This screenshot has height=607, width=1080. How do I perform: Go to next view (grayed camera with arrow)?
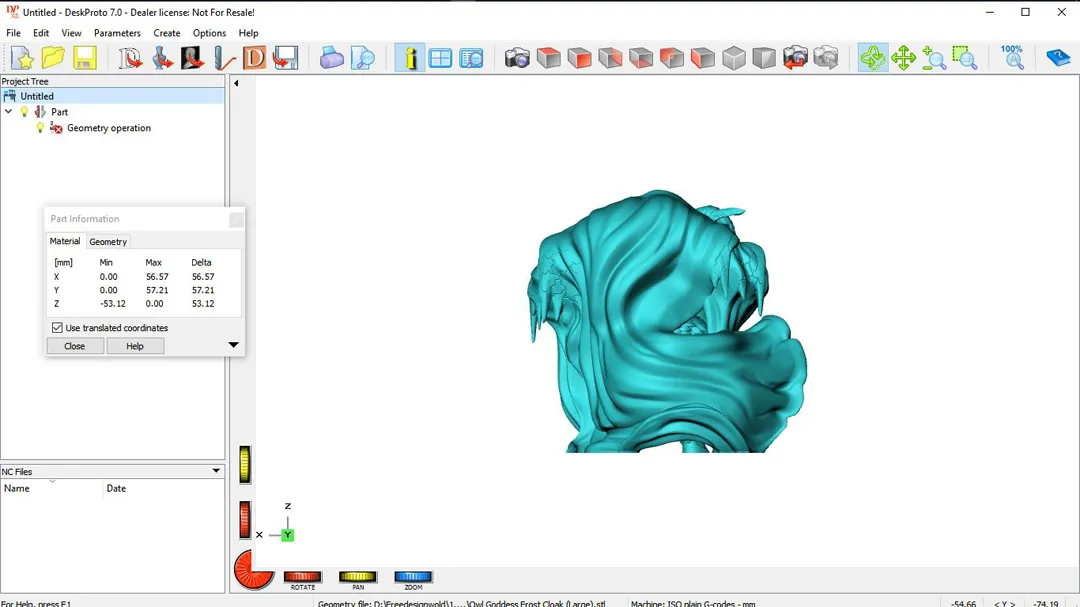[x=826, y=58]
